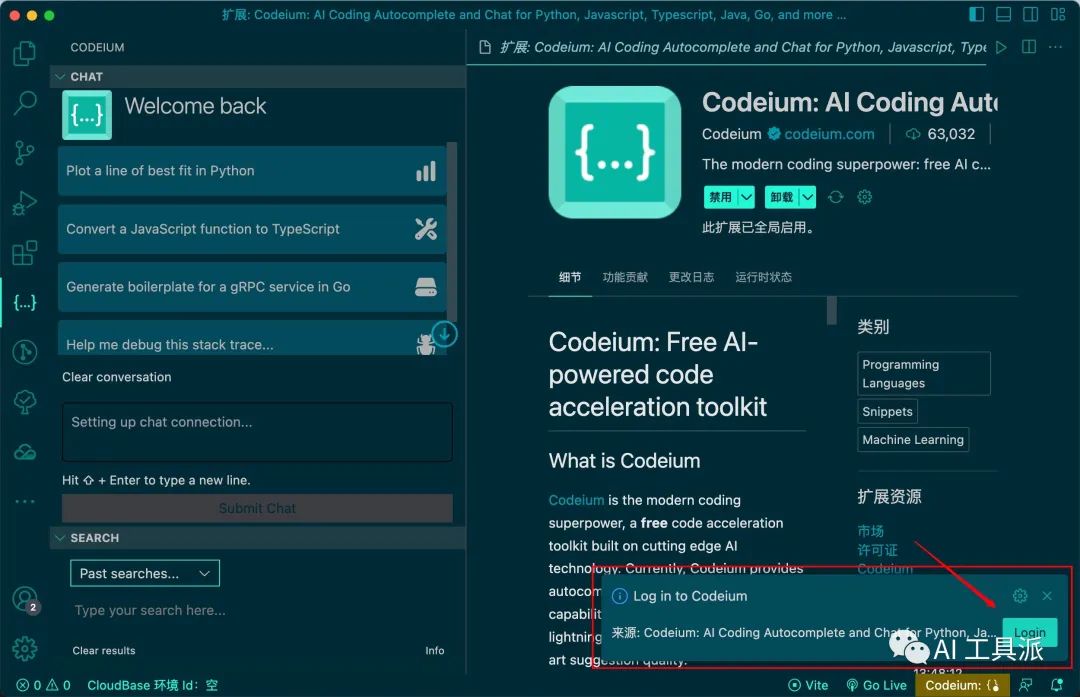Screen dimensions: 1080x697
Task: Click the extension settings gear next to uninstall
Action: (864, 197)
